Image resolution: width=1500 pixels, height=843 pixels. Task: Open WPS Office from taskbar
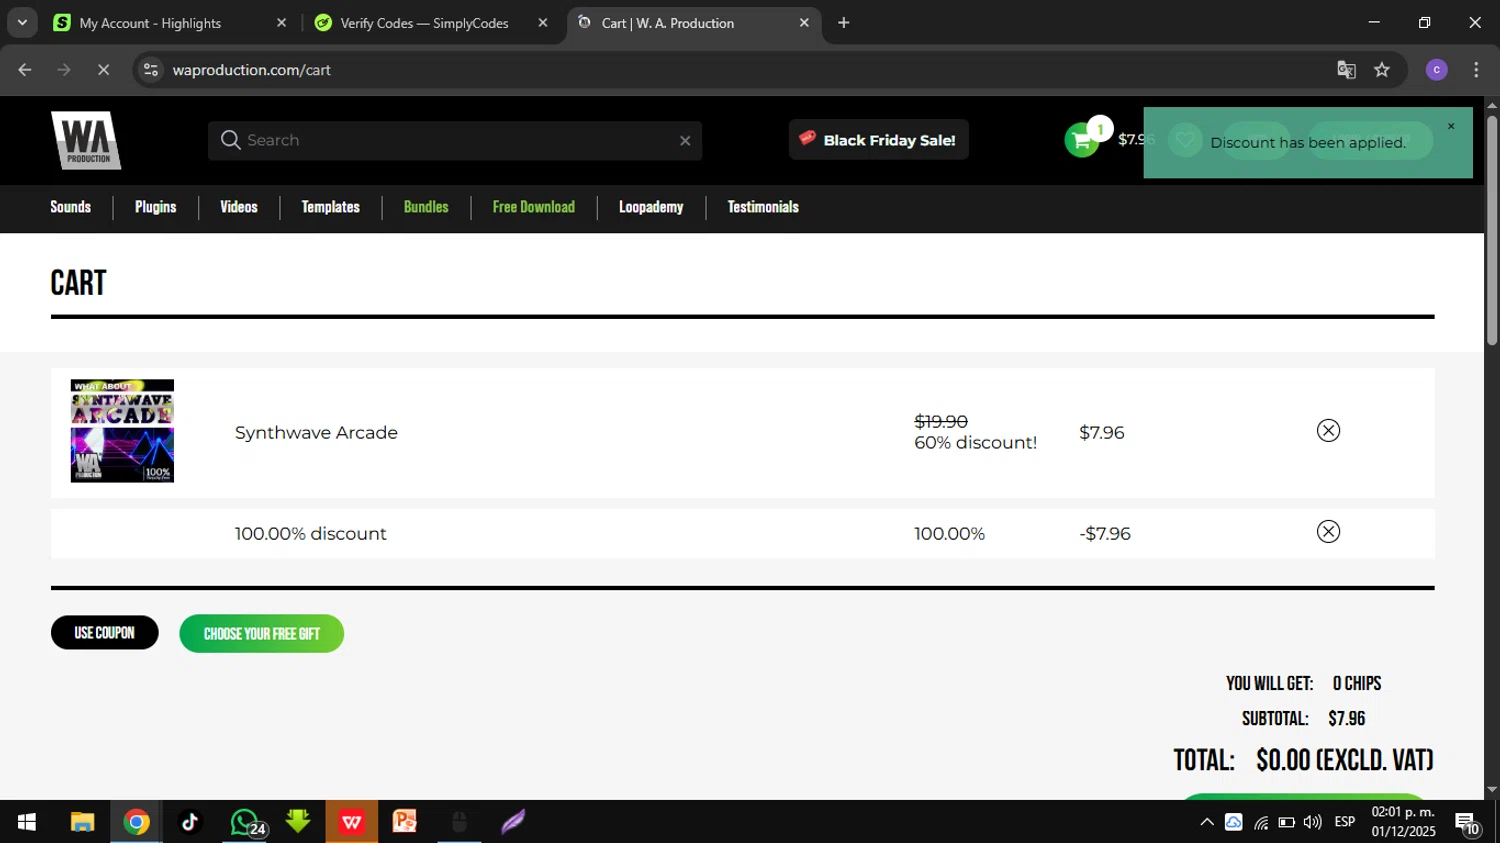[351, 822]
